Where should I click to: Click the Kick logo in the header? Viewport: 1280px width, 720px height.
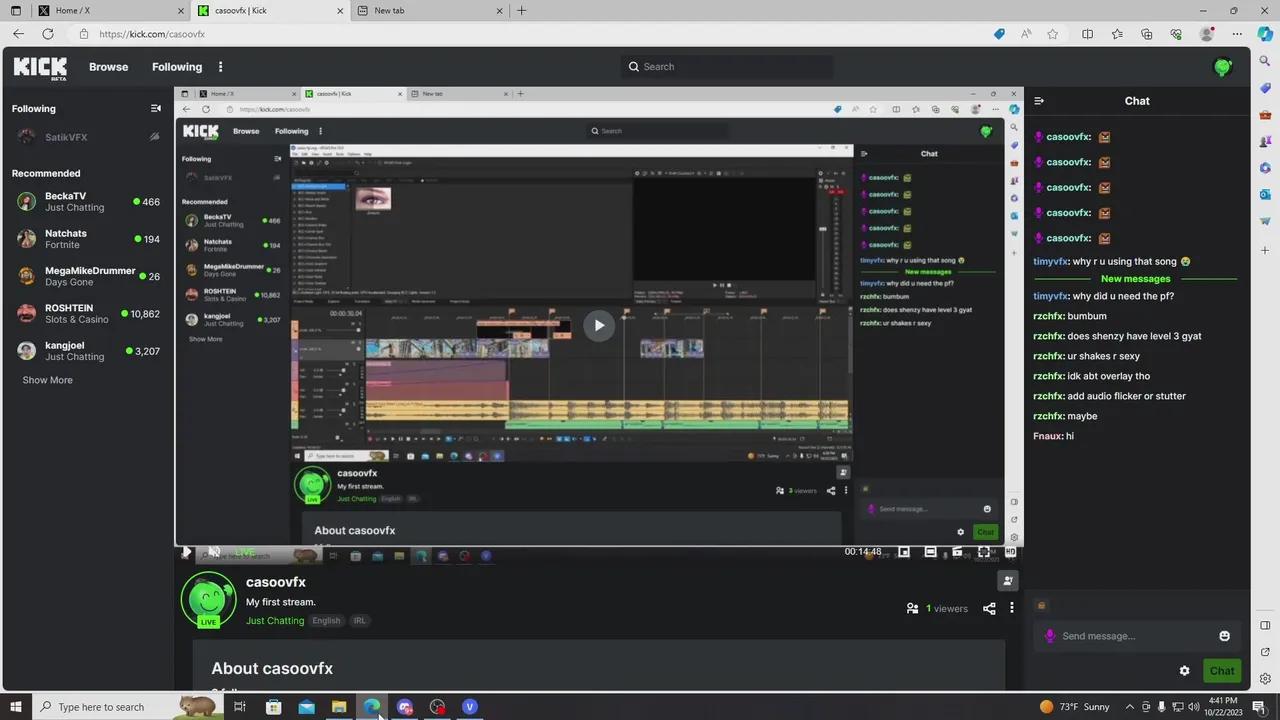click(x=40, y=68)
